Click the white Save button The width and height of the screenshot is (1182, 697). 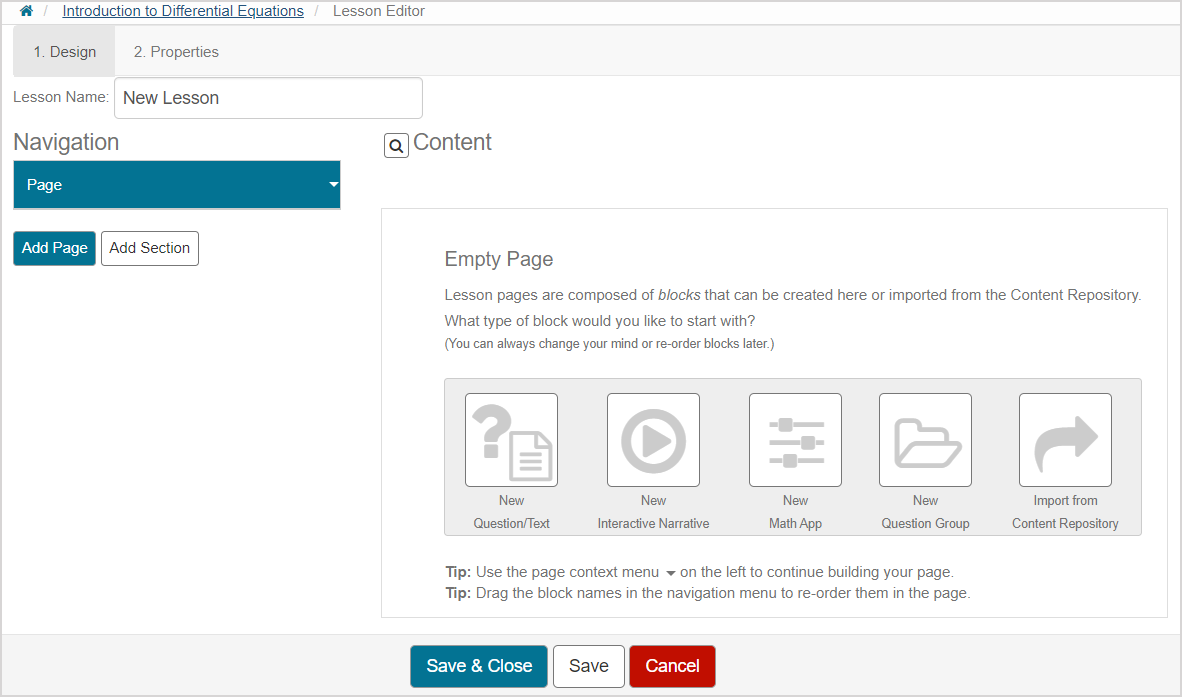pyautogui.click(x=588, y=666)
